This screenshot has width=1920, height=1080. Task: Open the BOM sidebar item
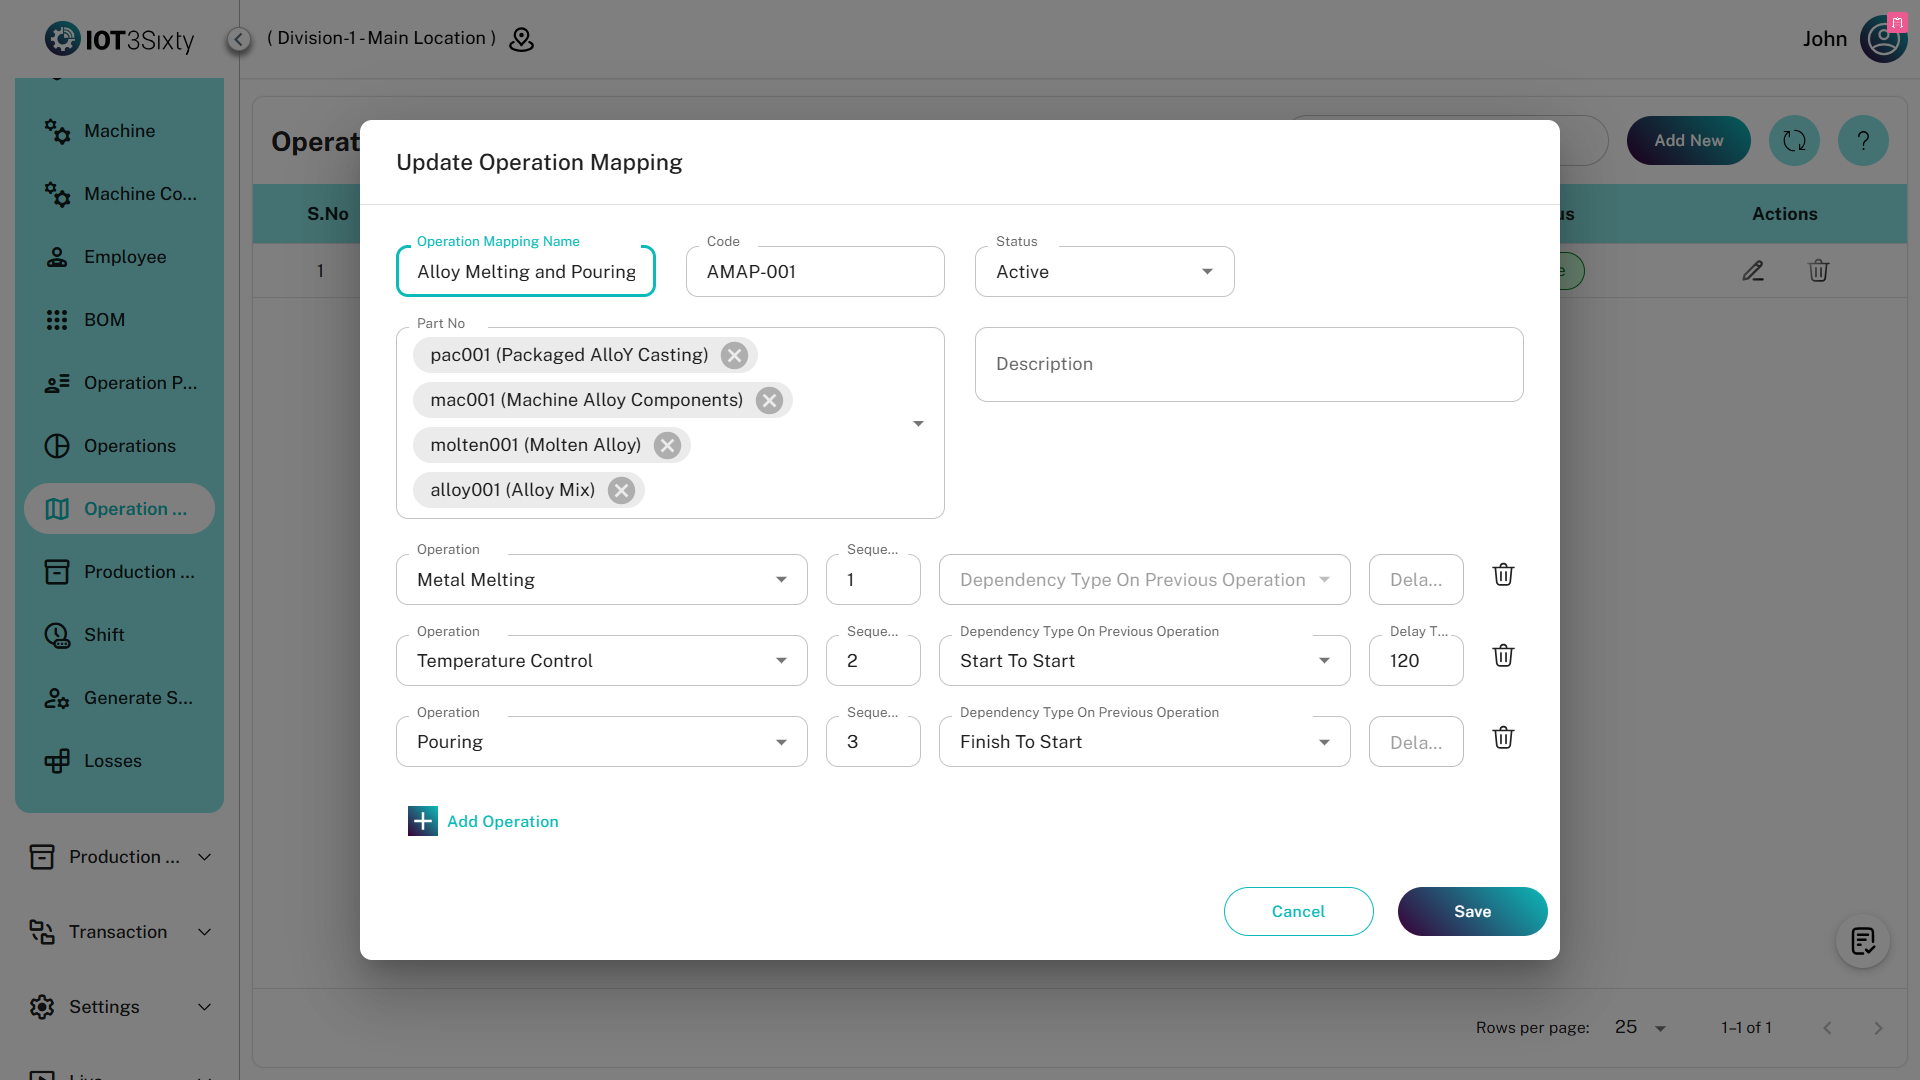click(104, 320)
